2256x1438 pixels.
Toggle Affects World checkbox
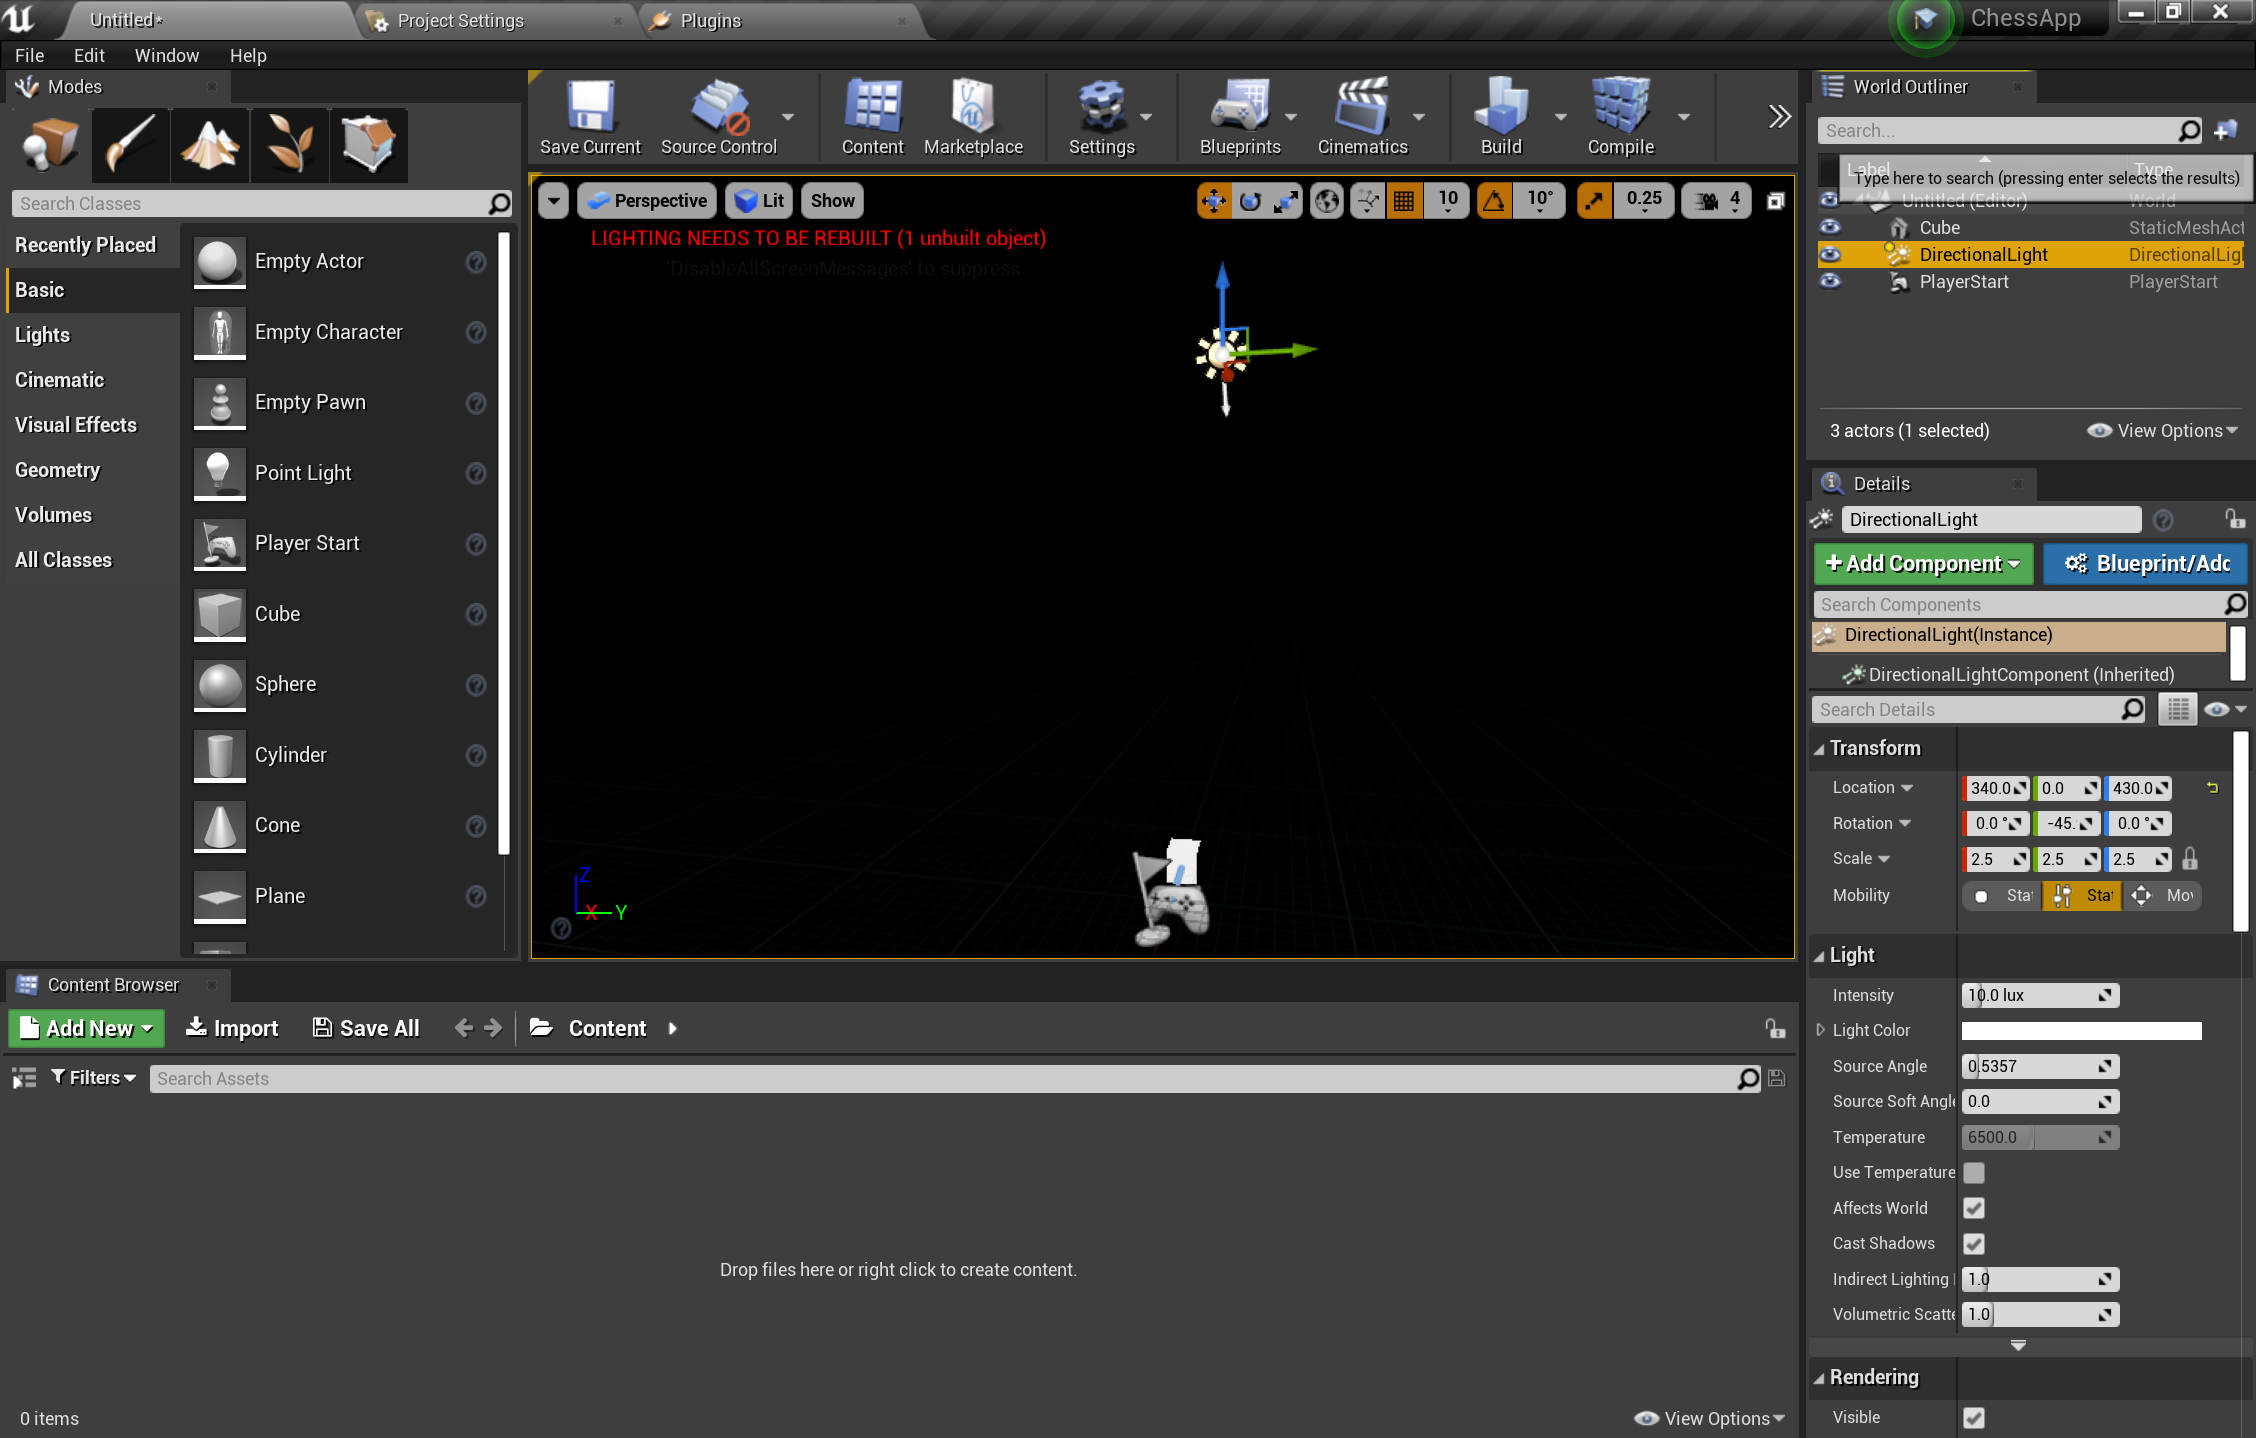click(x=1973, y=1208)
